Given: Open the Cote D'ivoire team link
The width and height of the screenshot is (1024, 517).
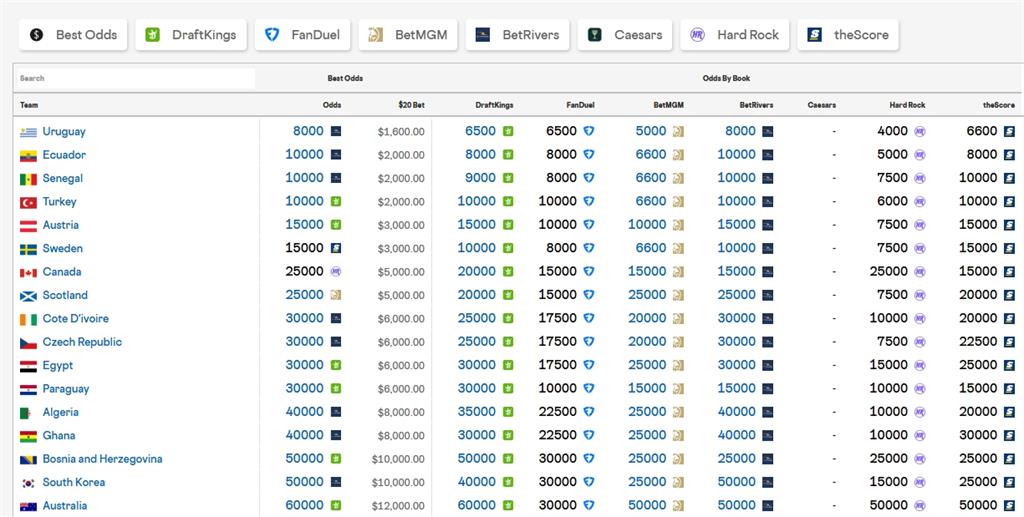Looking at the screenshot, I should pyautogui.click(x=76, y=319).
